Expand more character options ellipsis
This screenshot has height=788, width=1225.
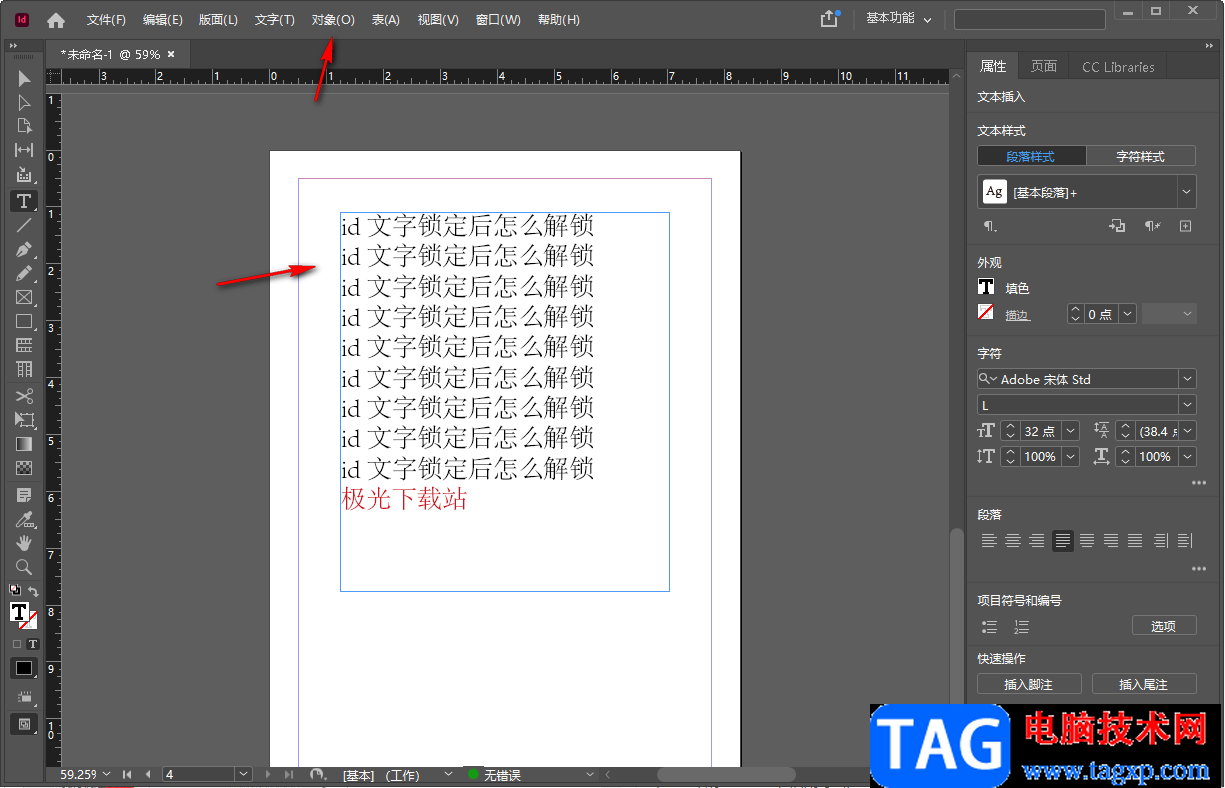click(x=1198, y=483)
